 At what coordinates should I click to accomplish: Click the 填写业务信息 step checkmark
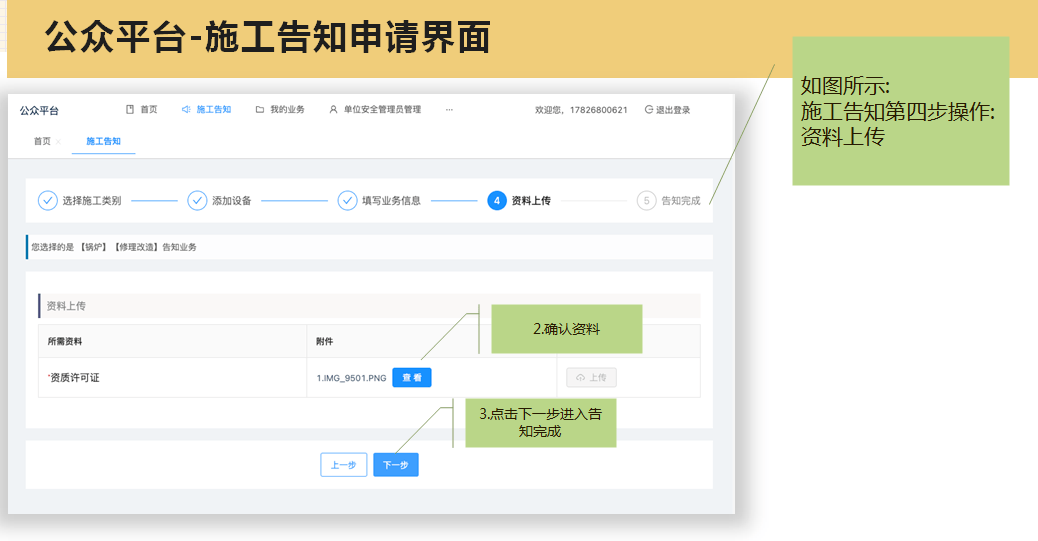348,201
